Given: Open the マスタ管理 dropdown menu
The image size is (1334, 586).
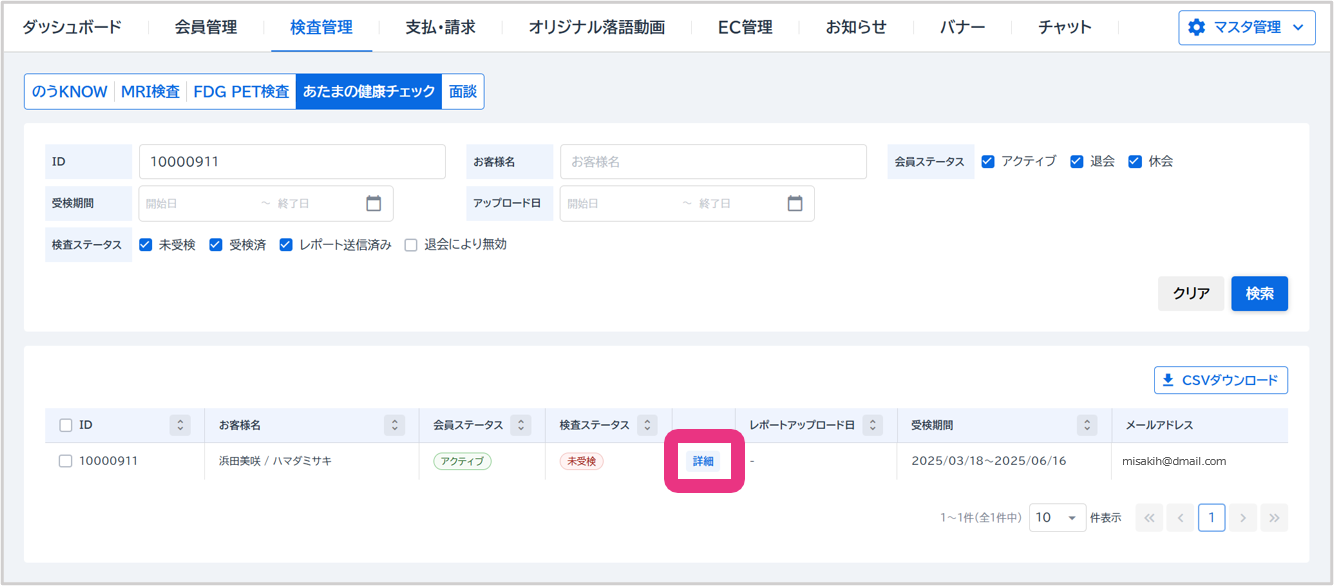Looking at the screenshot, I should click(x=1248, y=28).
